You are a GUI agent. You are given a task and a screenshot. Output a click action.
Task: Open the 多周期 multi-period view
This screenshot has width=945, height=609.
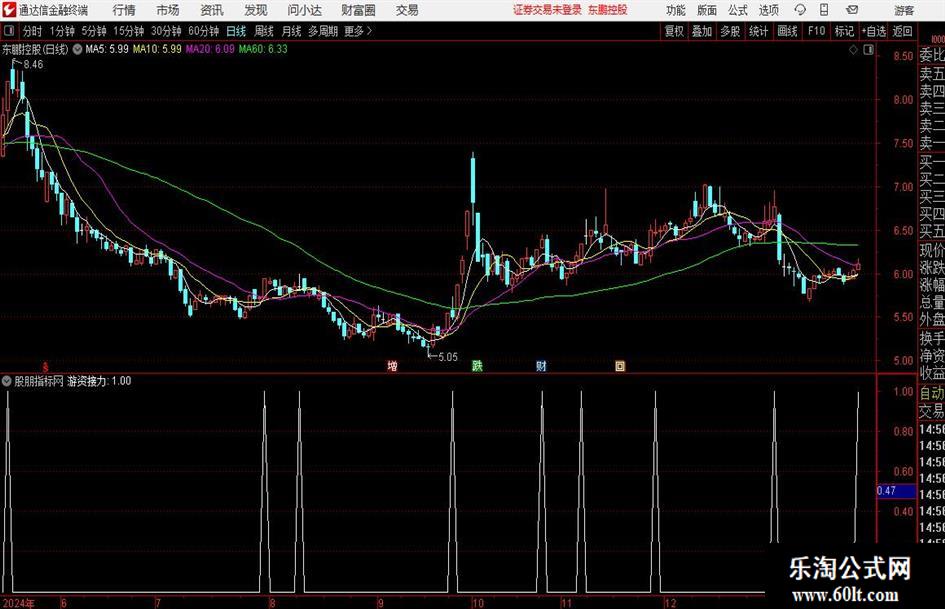point(324,31)
